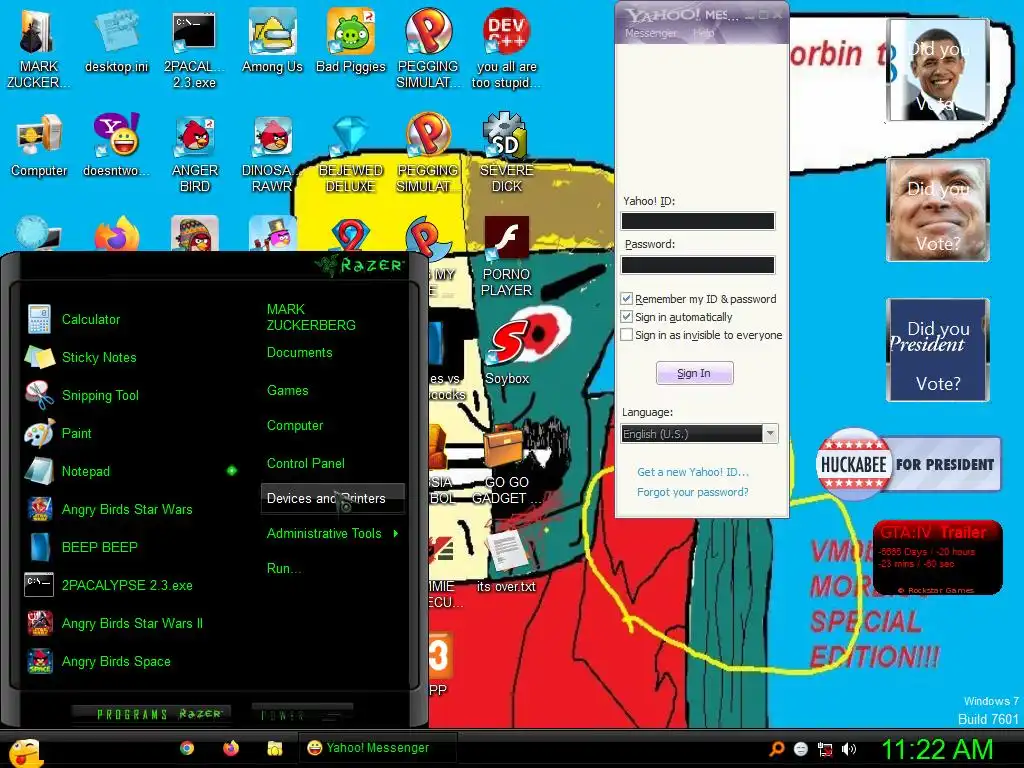This screenshot has height=768, width=1024.
Task: Open the Yahoo doesntwo... desktop shortcut
Action: [x=117, y=145]
